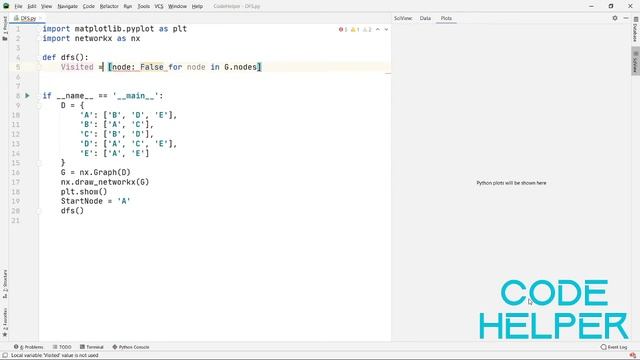The image size is (640, 360).
Task: Open the Problems tool window
Action: (29, 347)
